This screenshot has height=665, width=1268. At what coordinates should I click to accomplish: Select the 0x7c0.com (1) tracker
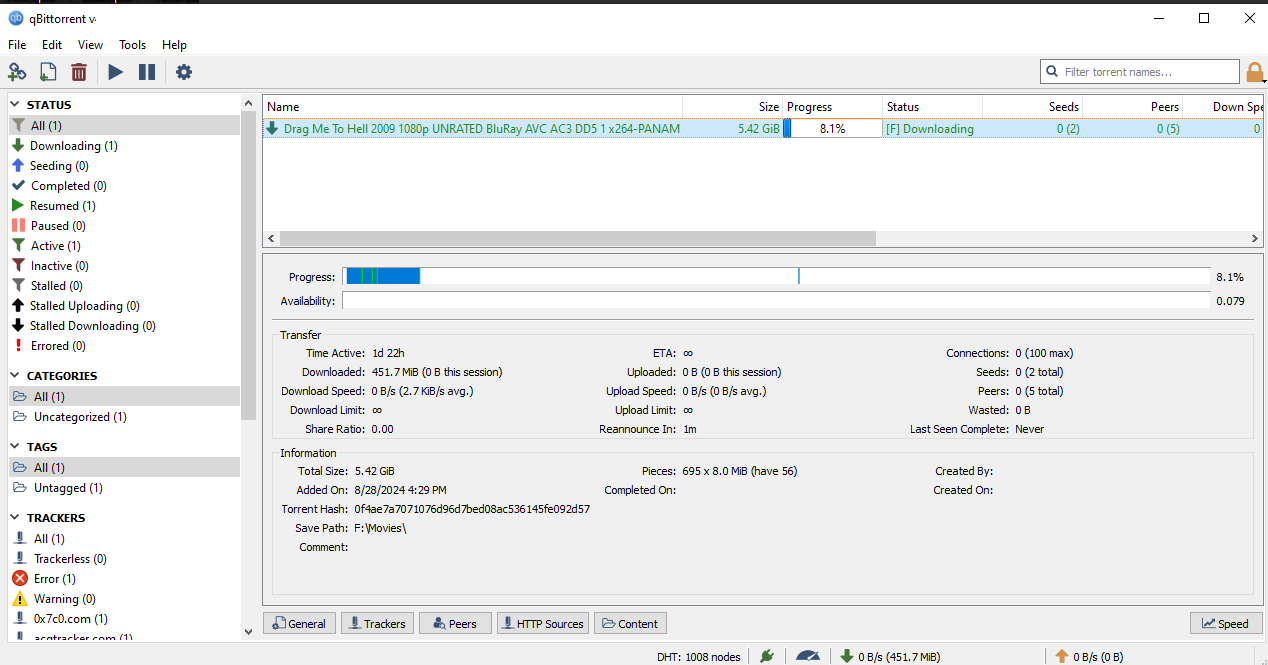125,618
